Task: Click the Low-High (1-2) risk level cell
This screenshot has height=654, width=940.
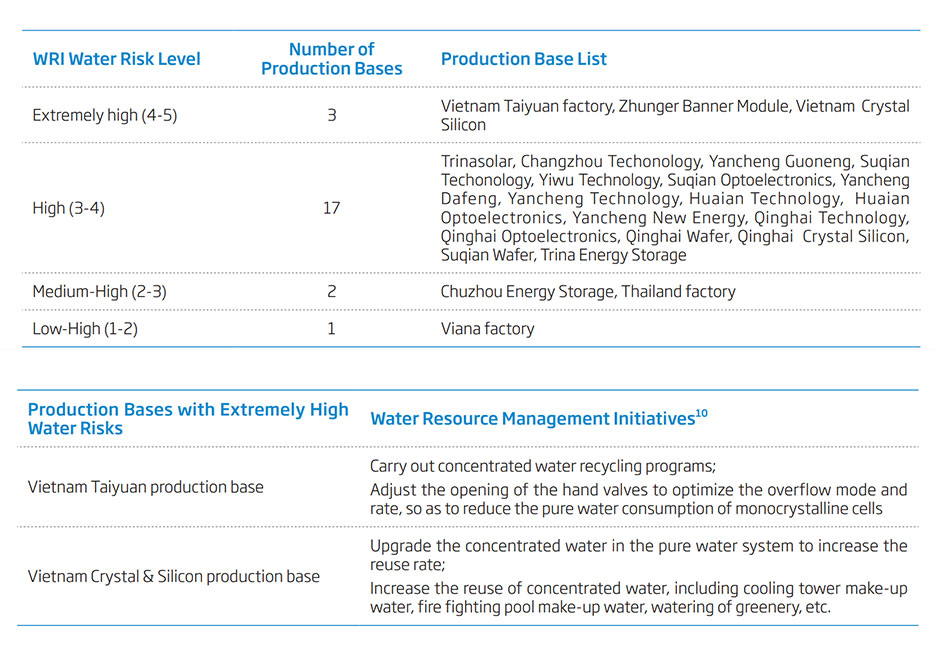Action: [x=84, y=328]
